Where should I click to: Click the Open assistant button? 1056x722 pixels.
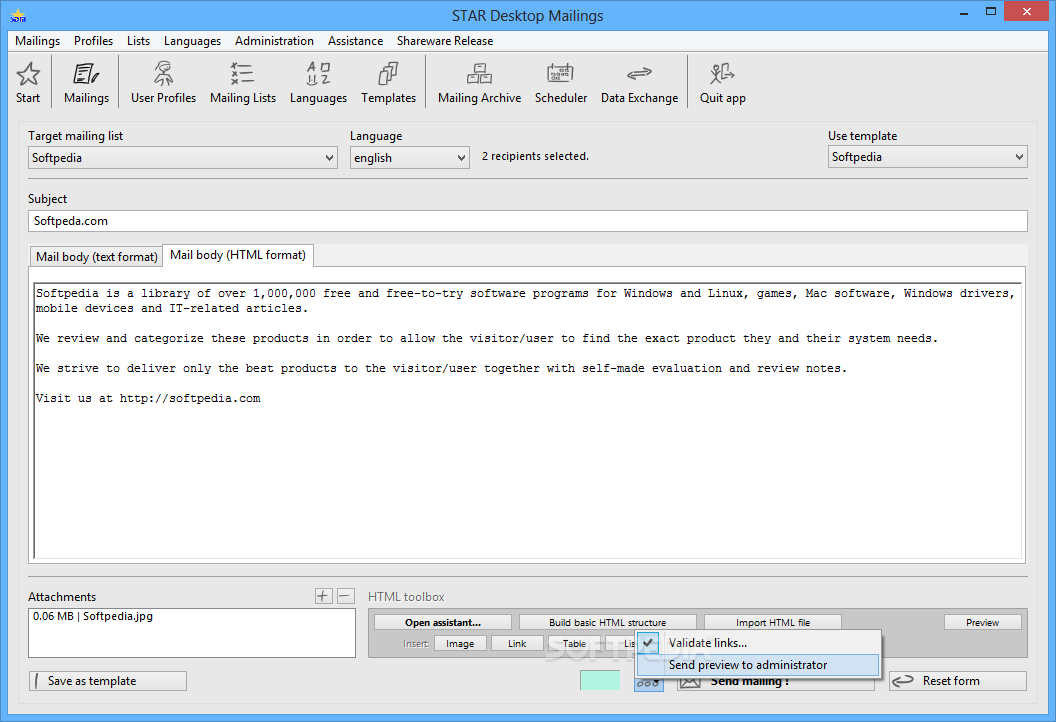(x=442, y=622)
